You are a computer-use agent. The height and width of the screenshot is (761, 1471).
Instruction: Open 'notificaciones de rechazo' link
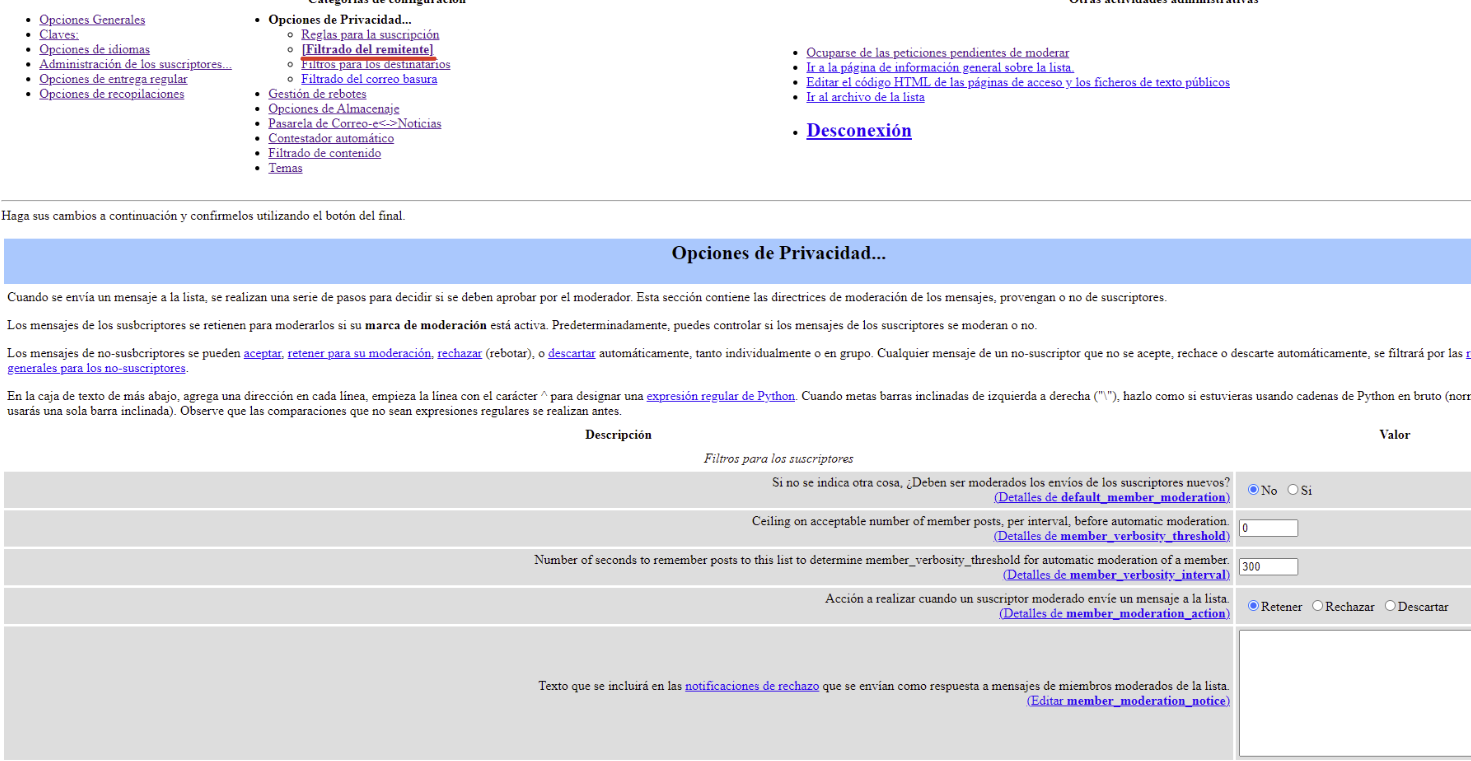pos(752,687)
